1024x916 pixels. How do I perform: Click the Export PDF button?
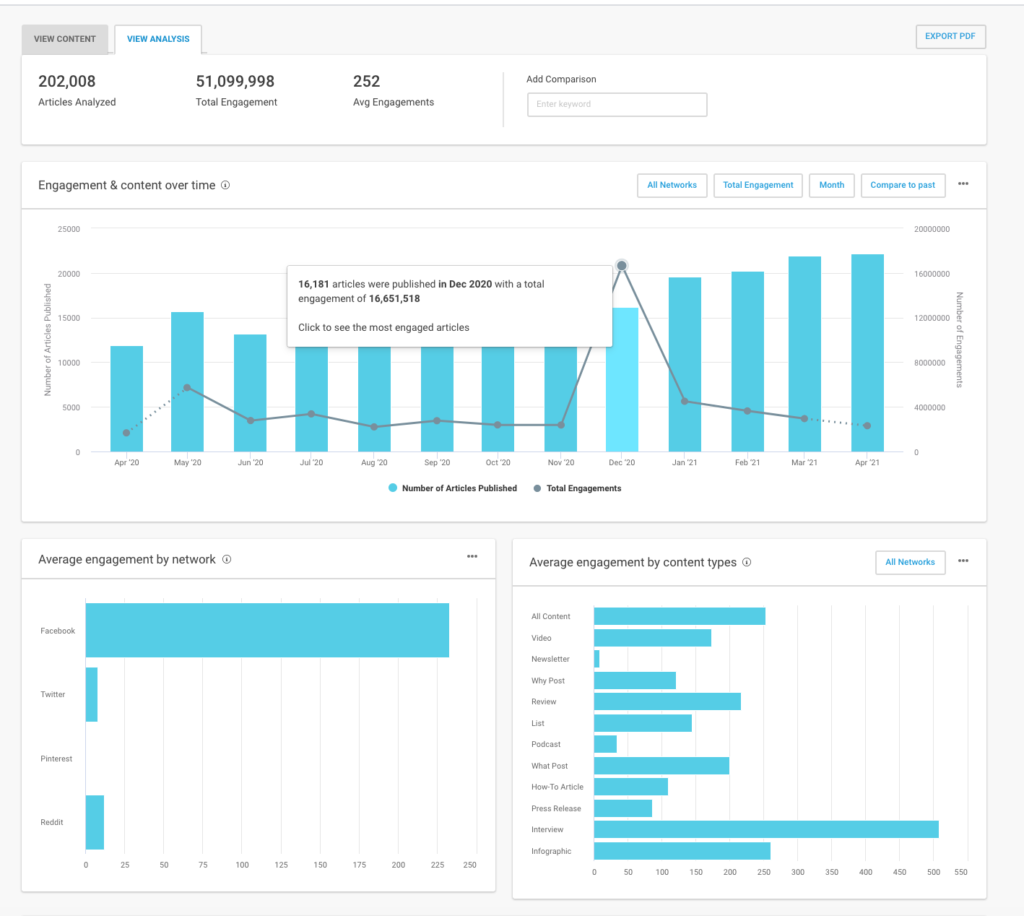coord(949,36)
